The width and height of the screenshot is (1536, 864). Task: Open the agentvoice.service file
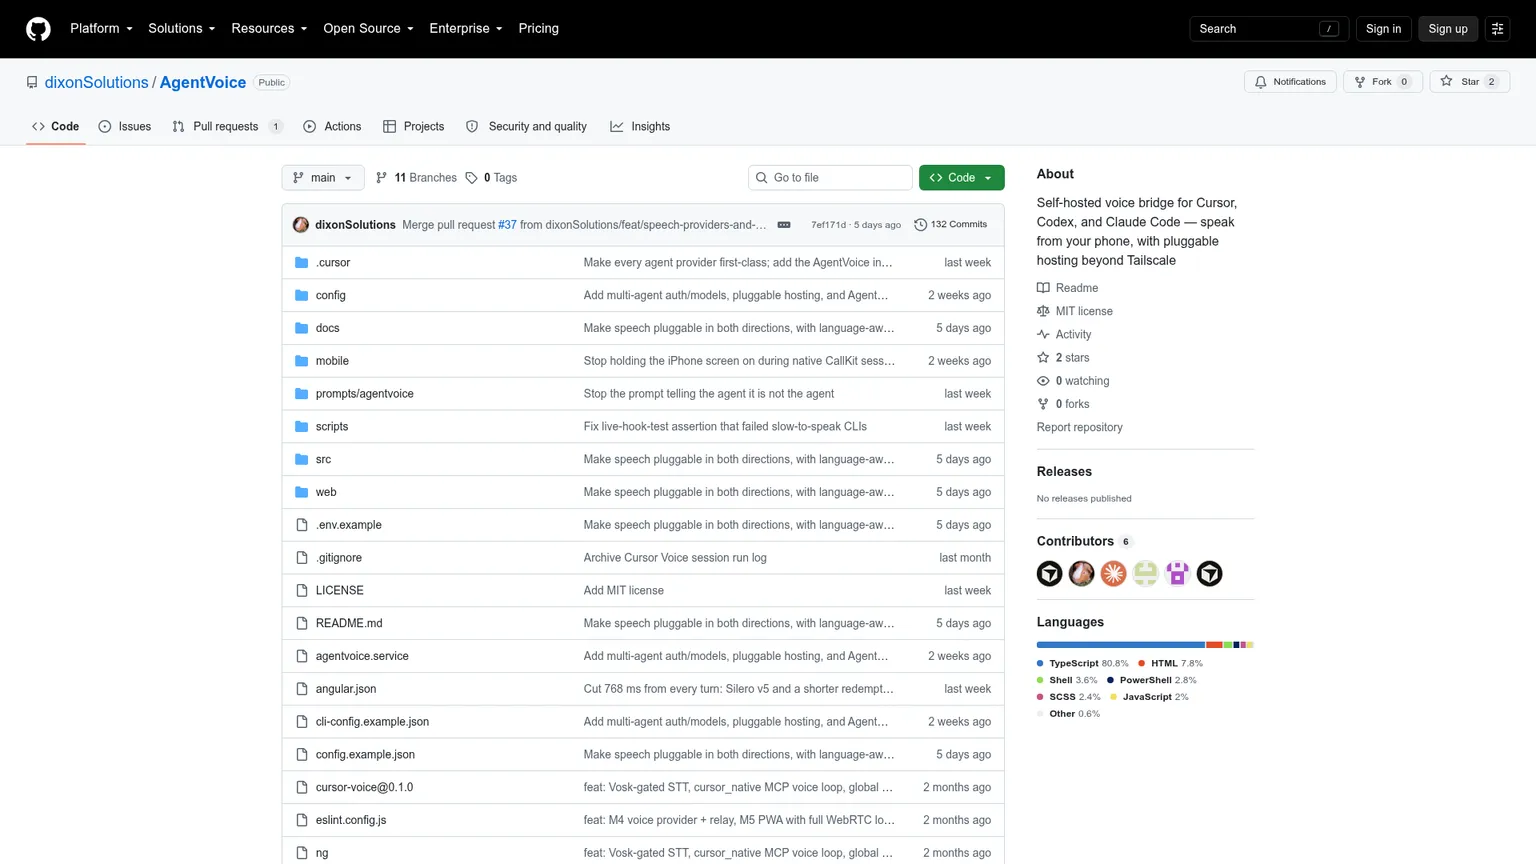pos(362,657)
